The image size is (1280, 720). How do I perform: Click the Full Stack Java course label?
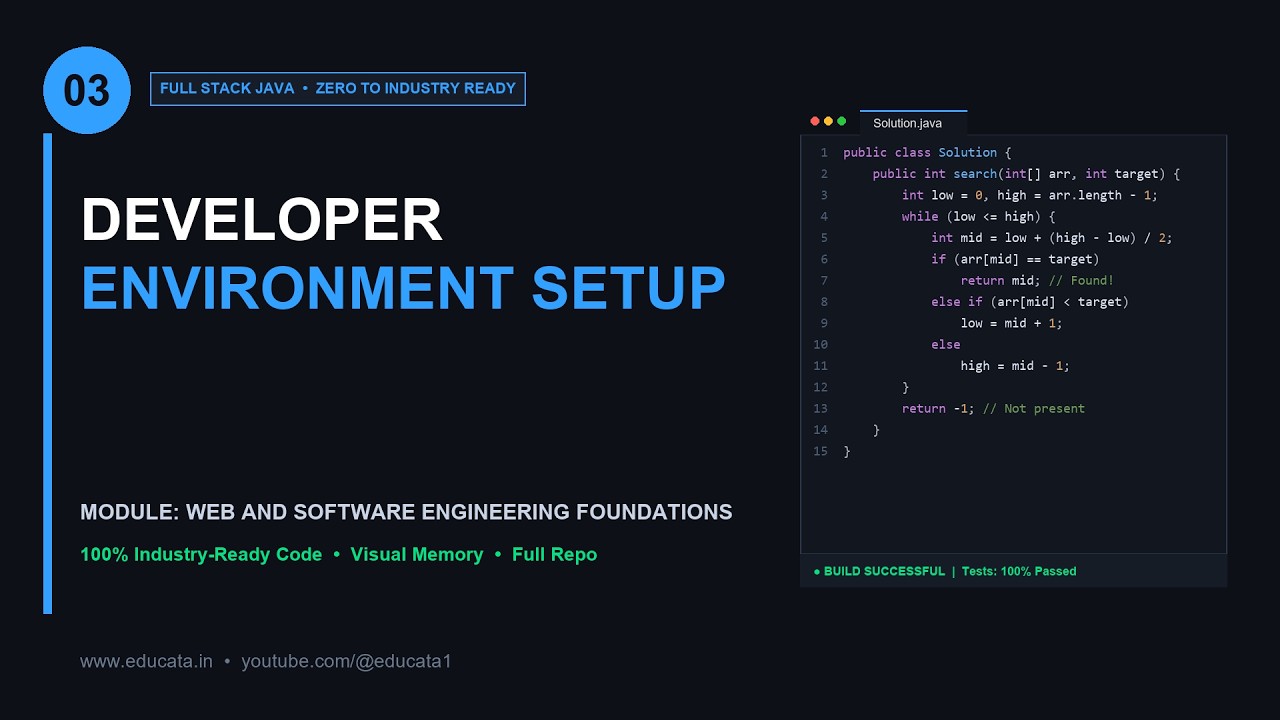pyautogui.click(x=338, y=88)
